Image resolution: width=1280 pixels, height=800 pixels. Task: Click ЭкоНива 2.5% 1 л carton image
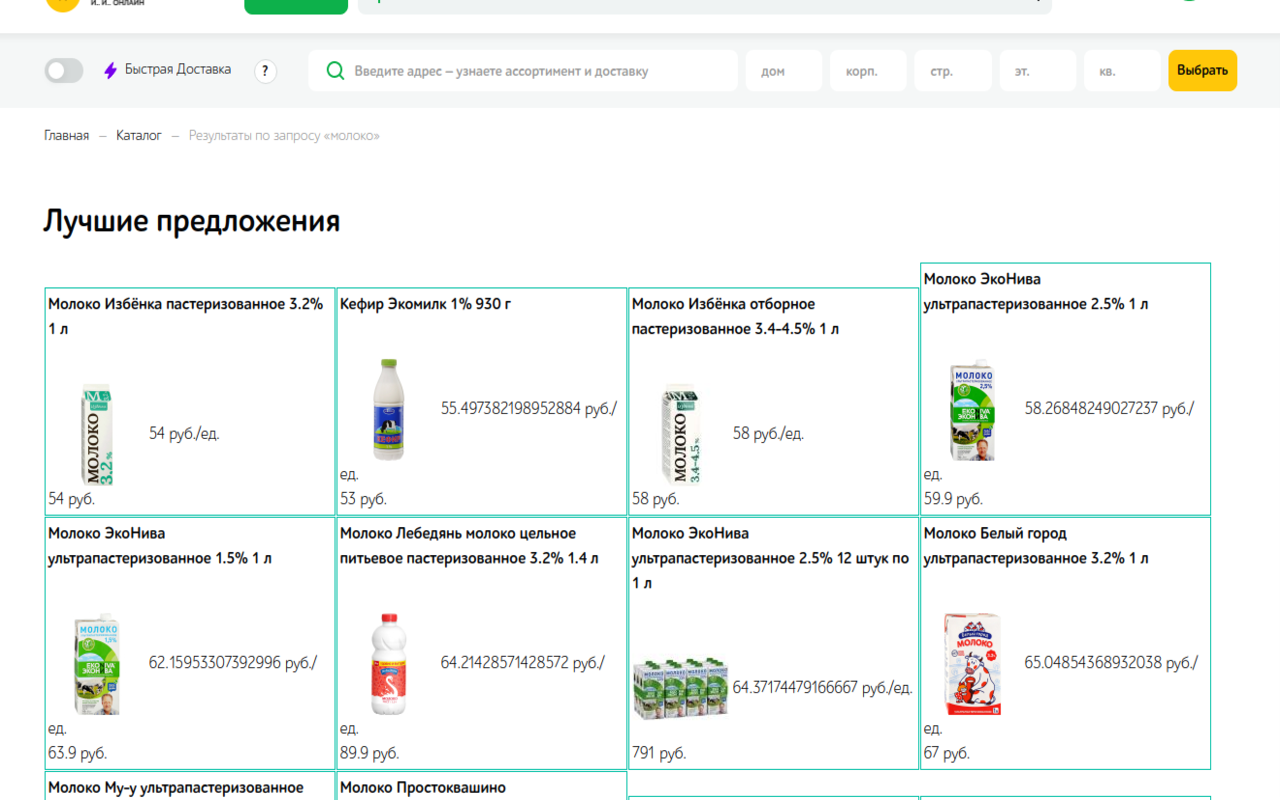pos(972,410)
